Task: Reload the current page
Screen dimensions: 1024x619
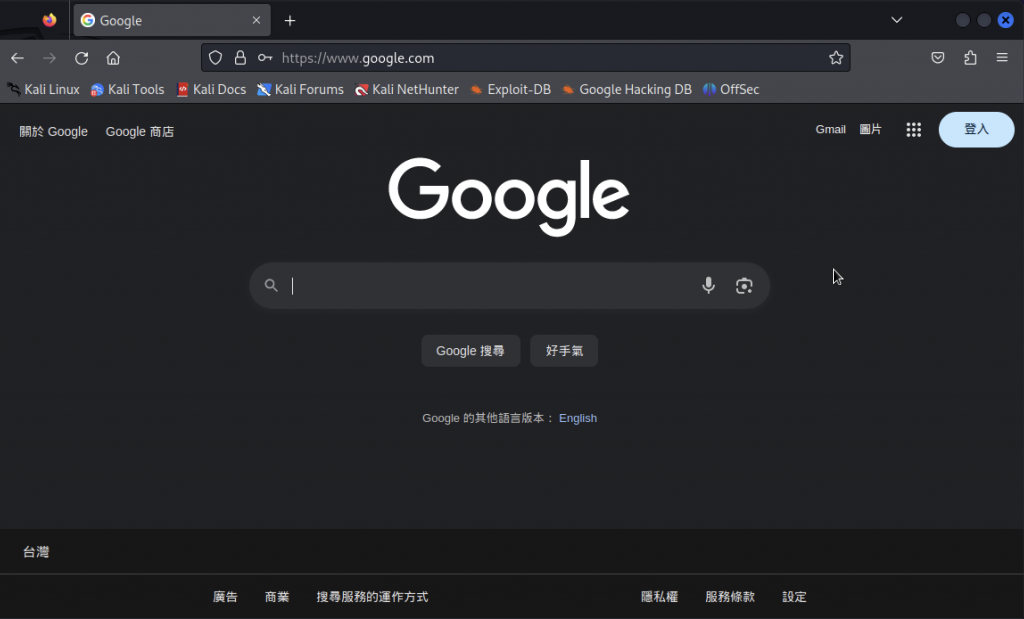Action: point(82,58)
